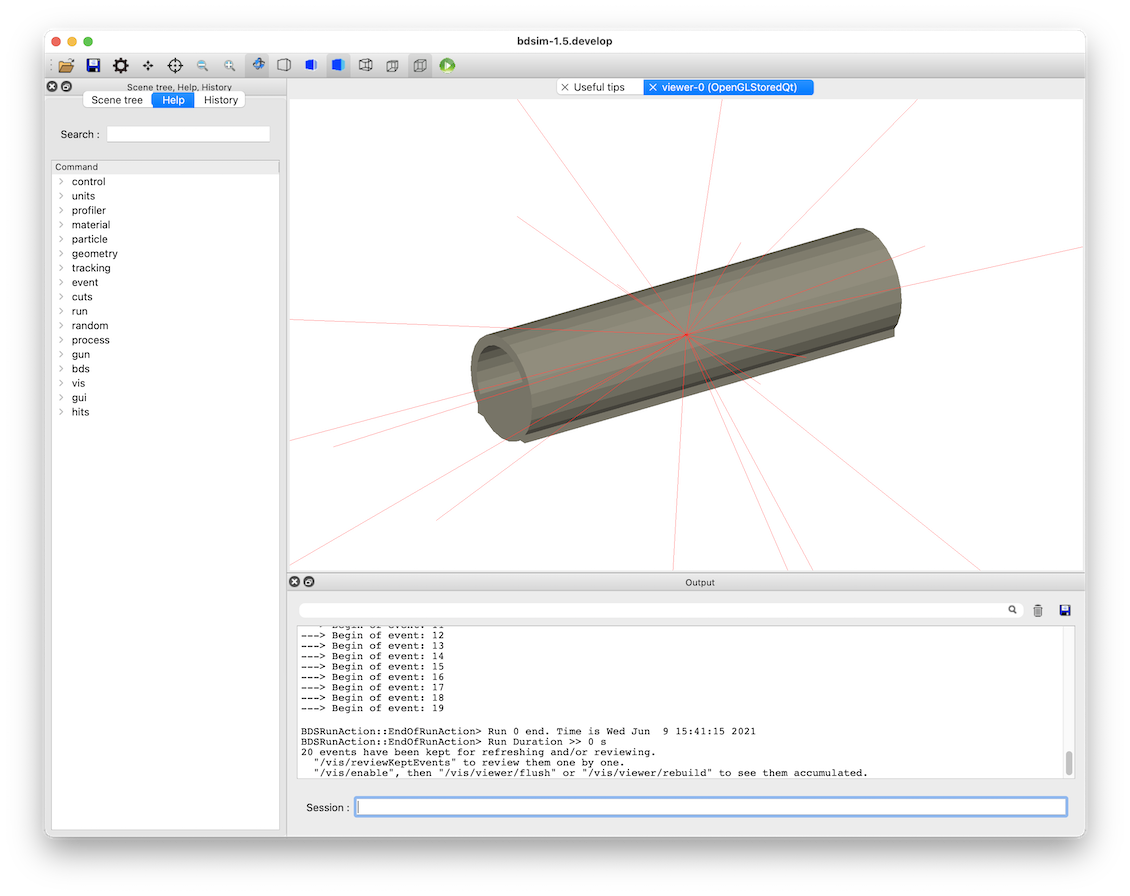Screen dimensions: 1130x896
Task: Select the crosshair pick tool
Action: pyautogui.click(x=175, y=66)
